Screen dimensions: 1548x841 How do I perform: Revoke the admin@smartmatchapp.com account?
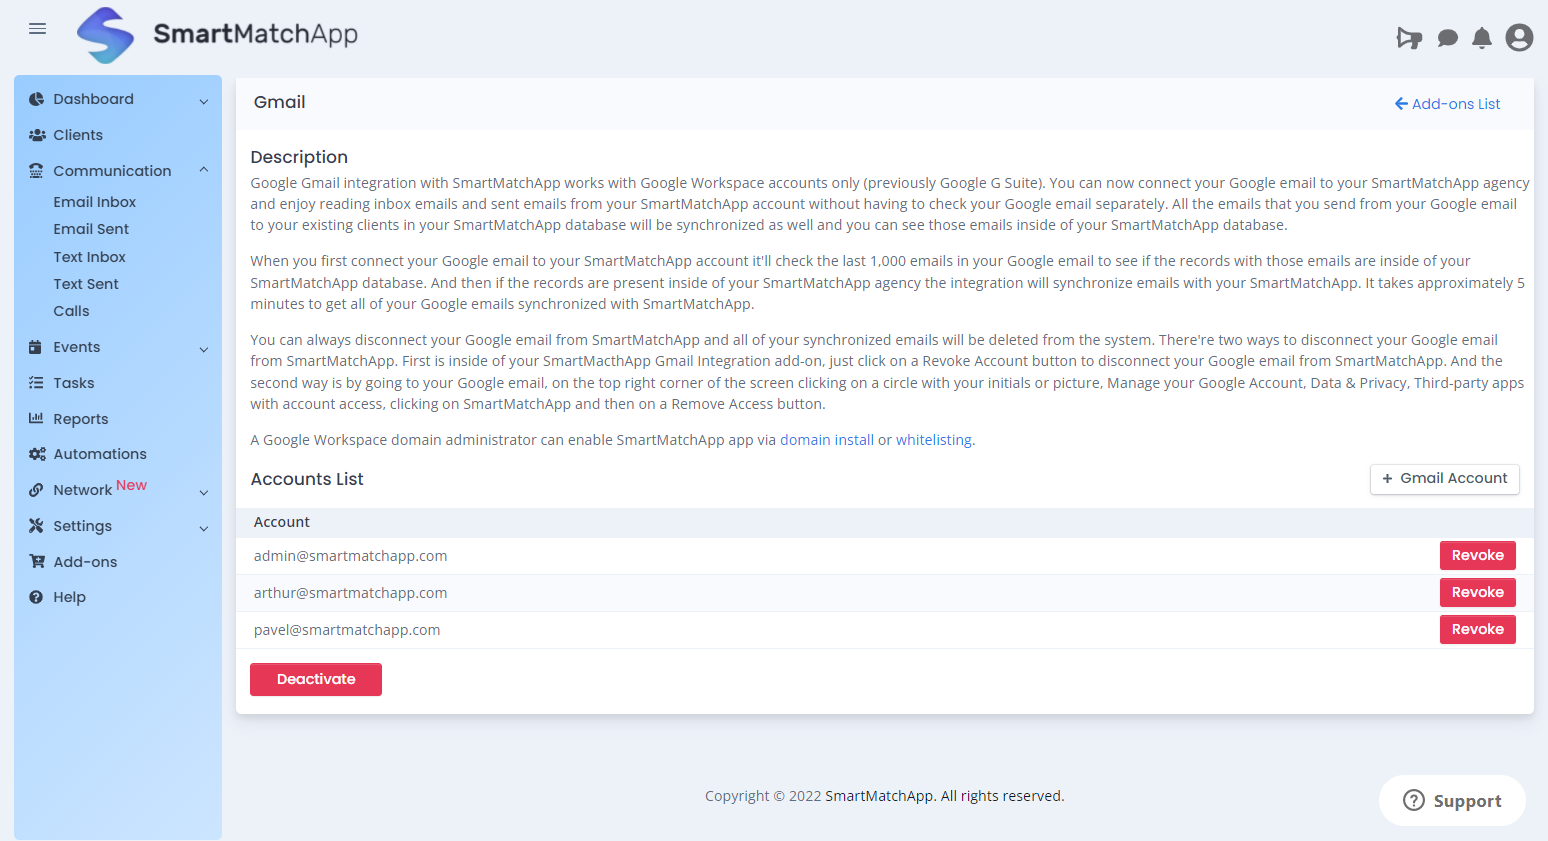coord(1477,556)
